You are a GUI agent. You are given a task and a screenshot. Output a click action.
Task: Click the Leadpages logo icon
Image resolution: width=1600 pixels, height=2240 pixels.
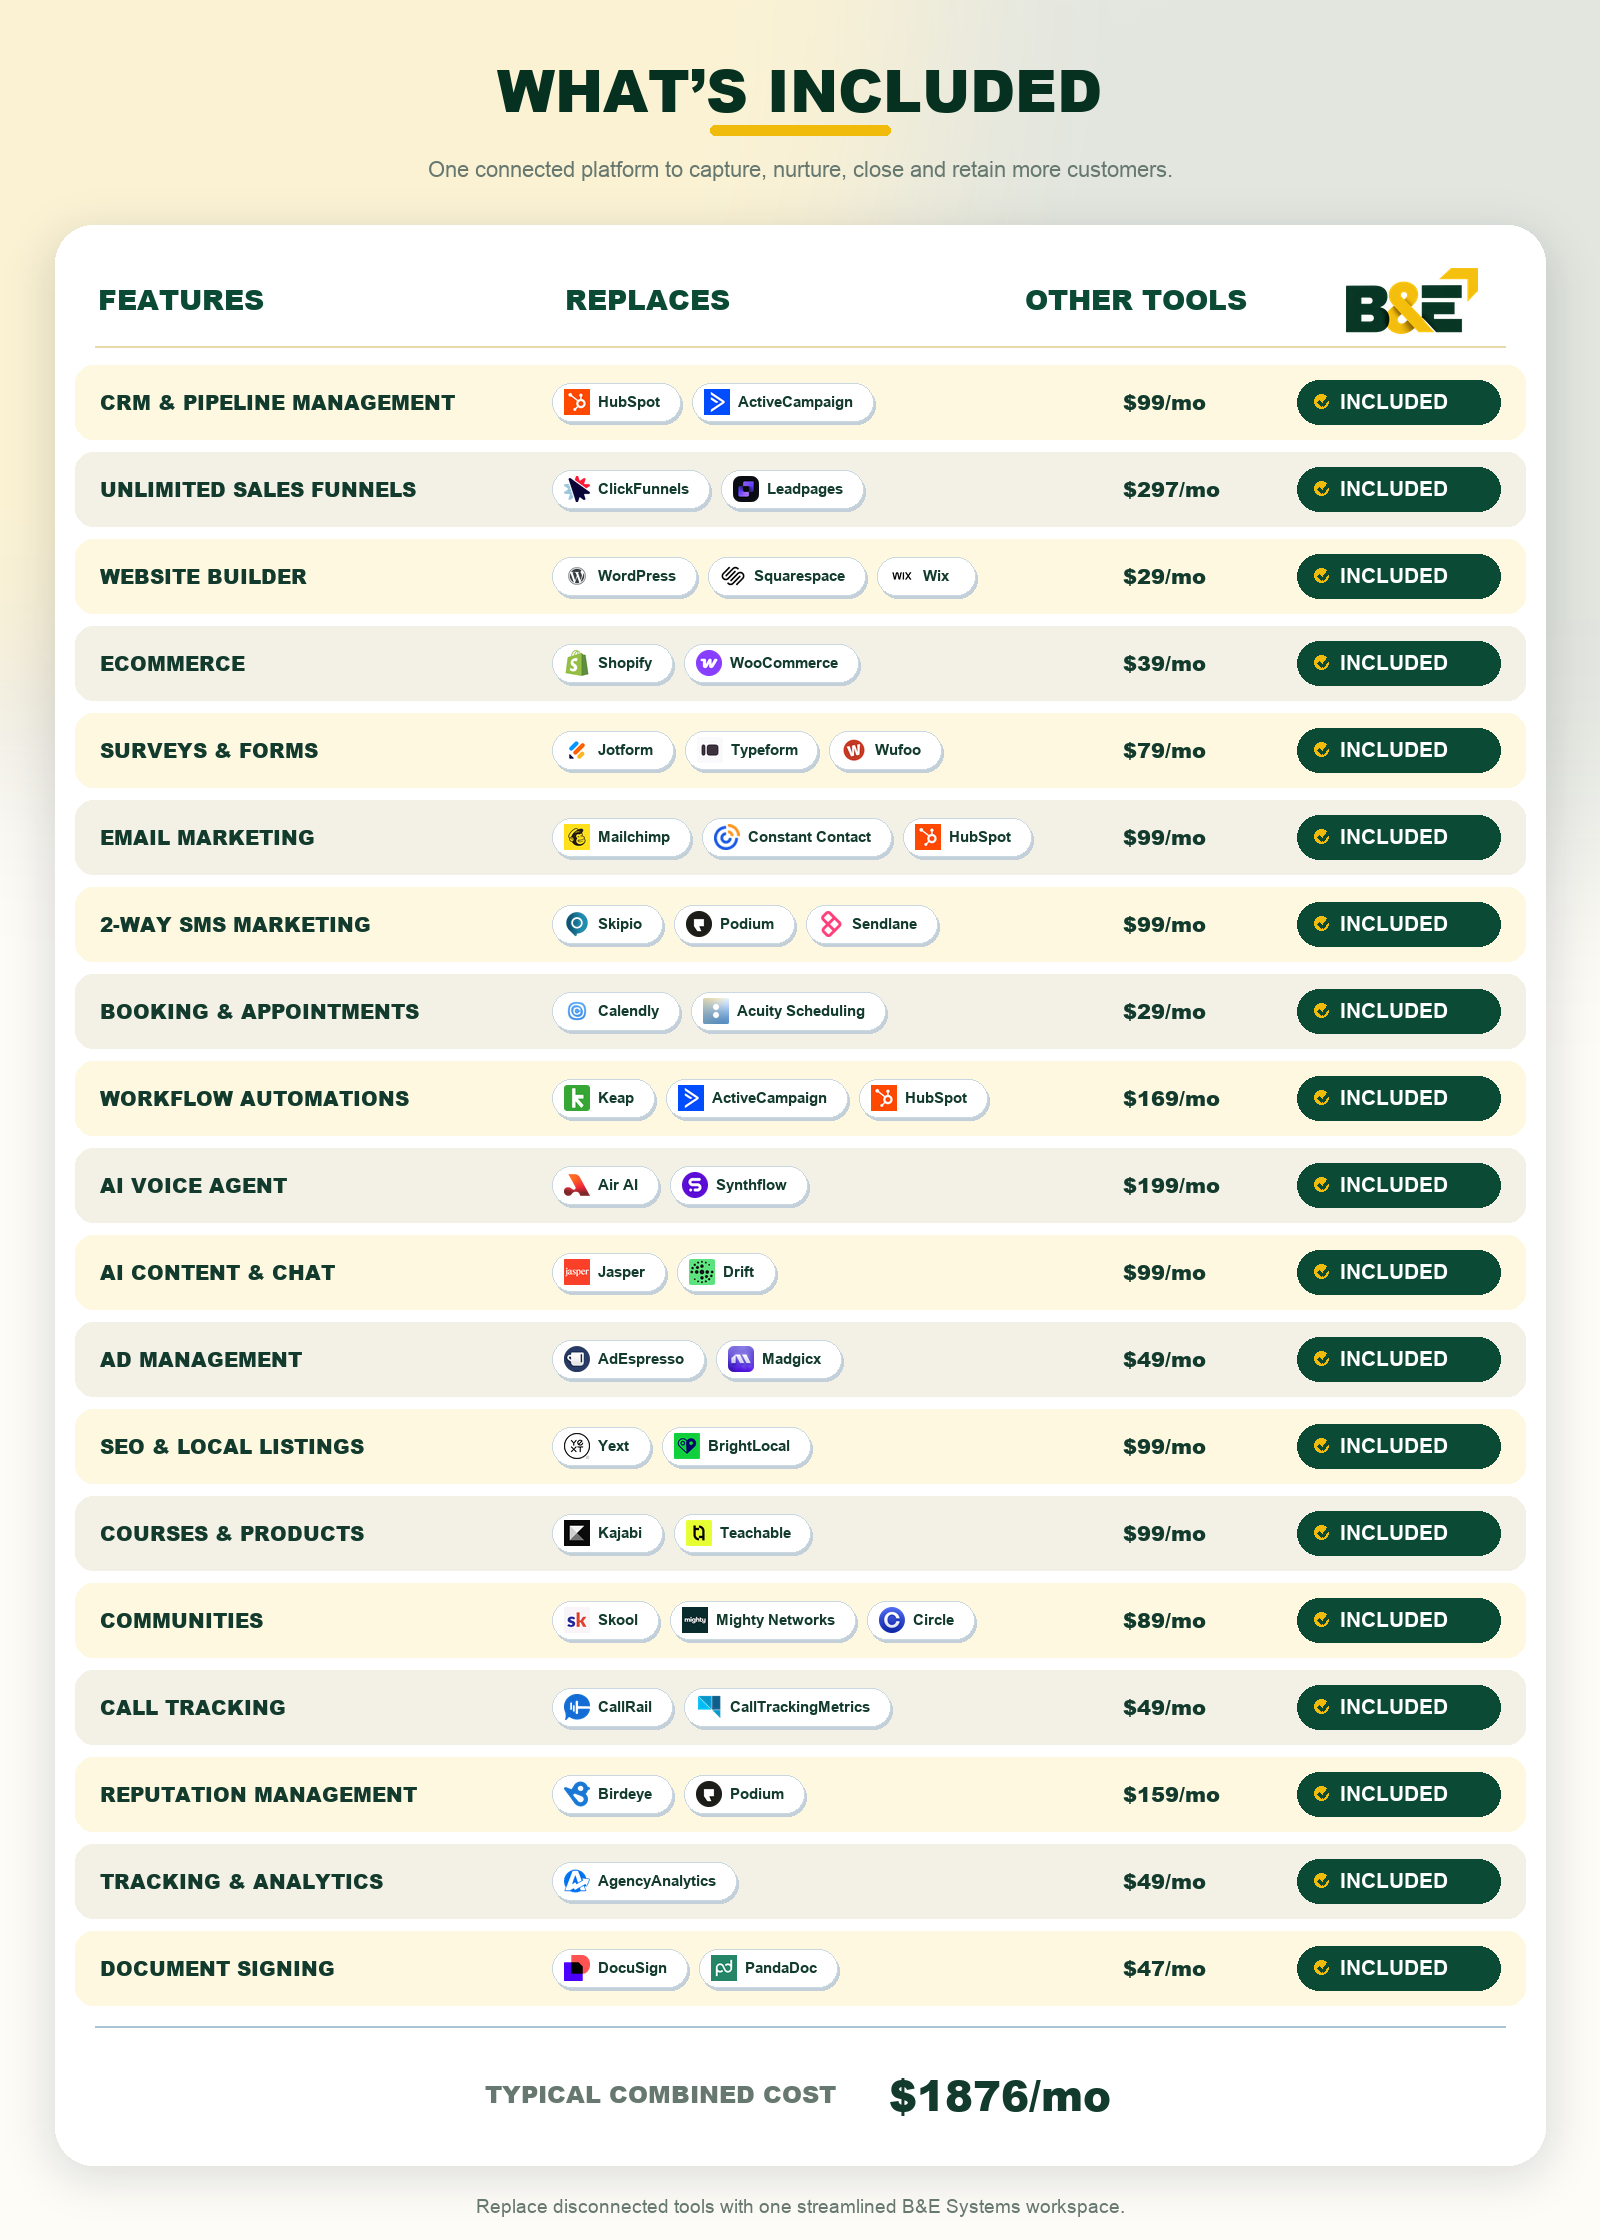point(746,489)
